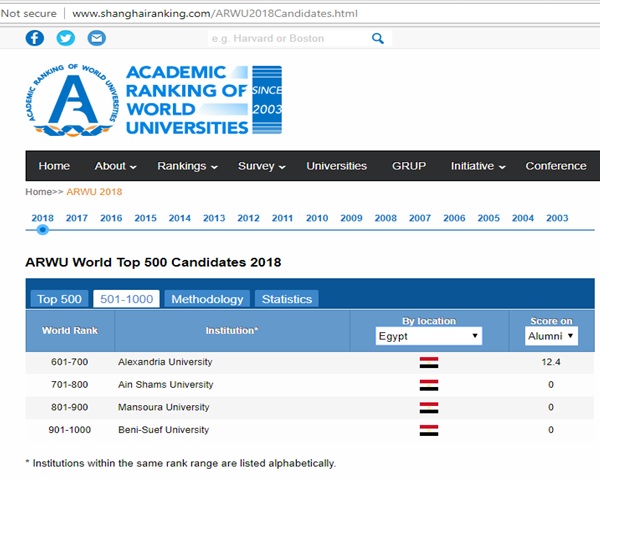Select year 2018 on timeline
Screen dimensions: 632x536
pos(42,218)
